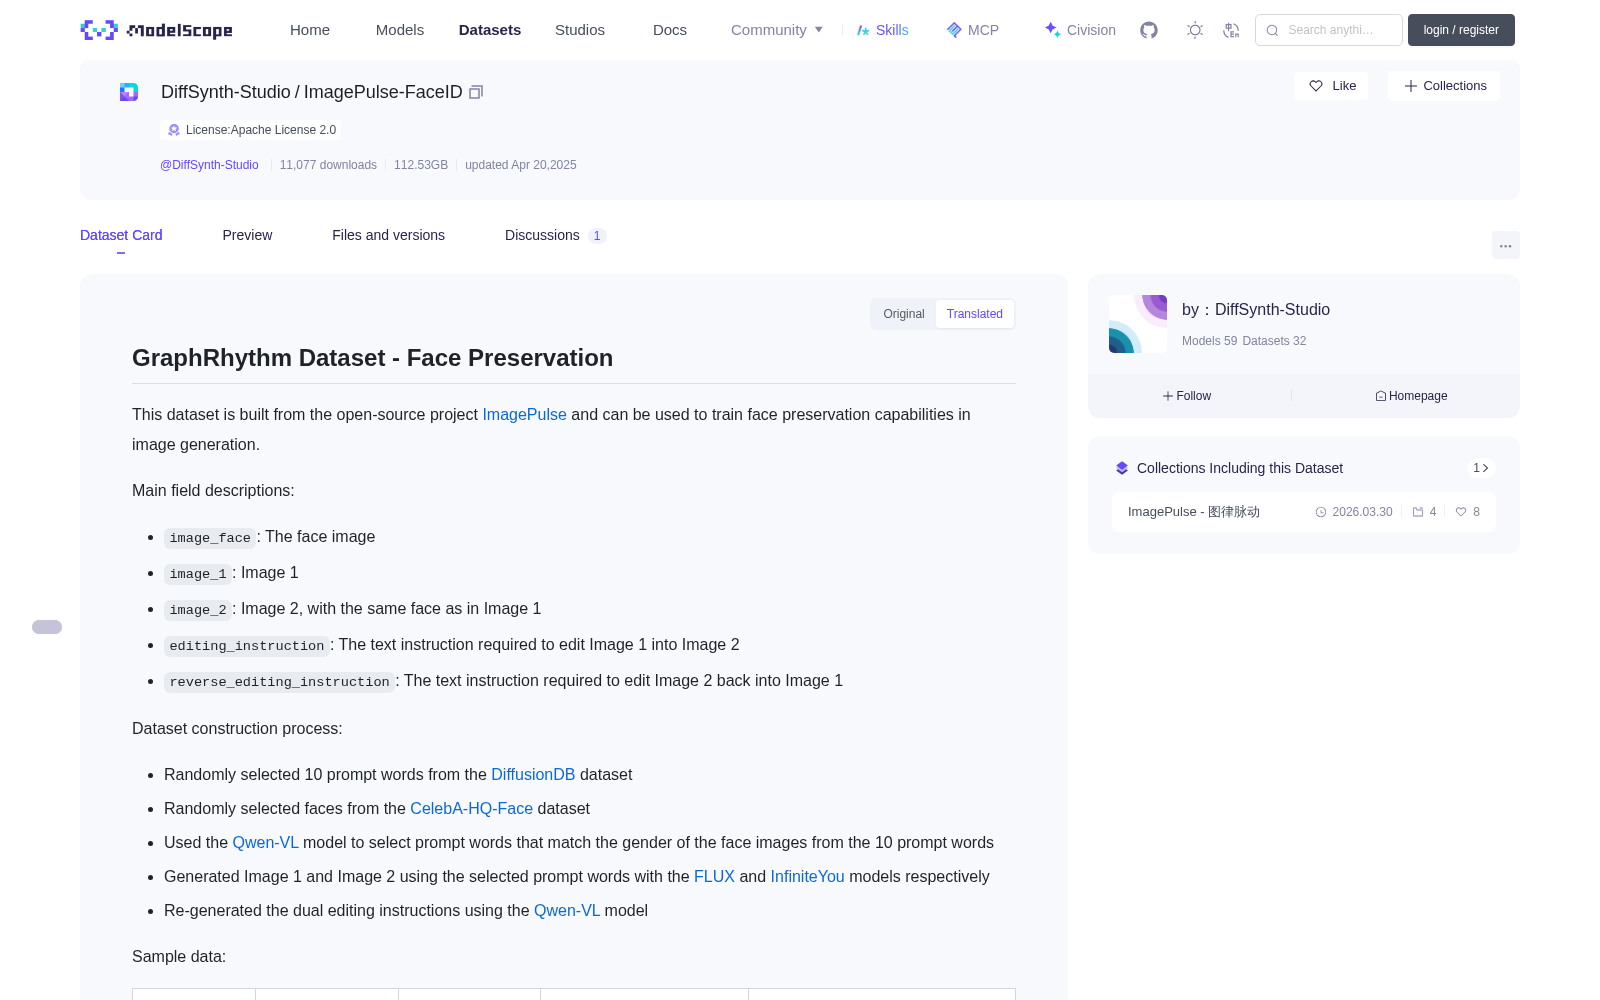
Task: Click the collection items count icon 4
Action: 1424,512
